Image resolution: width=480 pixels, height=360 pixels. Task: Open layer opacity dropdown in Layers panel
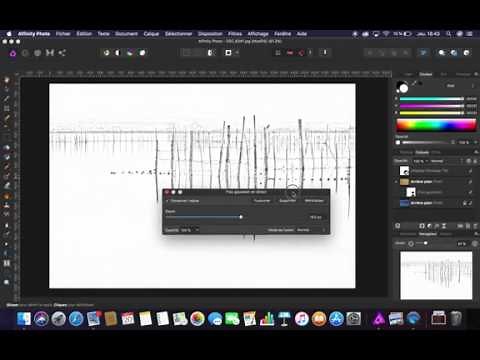(421, 161)
